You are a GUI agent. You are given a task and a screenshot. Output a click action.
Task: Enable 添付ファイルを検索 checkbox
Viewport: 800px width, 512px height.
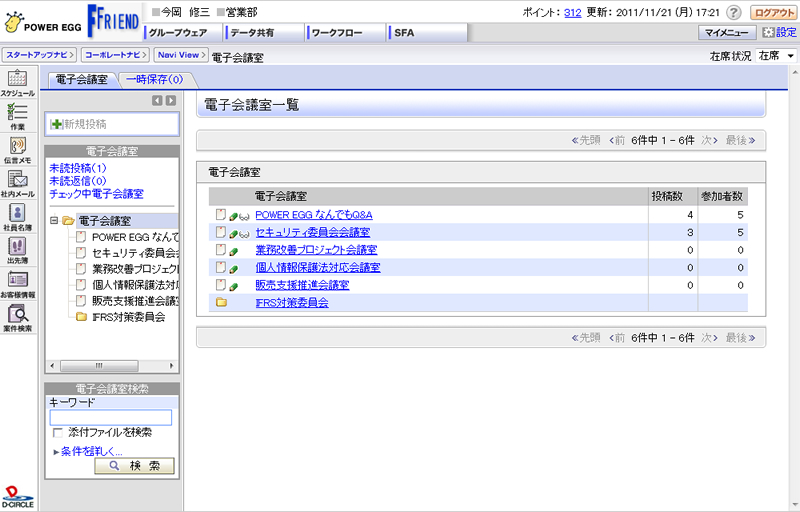point(58,433)
